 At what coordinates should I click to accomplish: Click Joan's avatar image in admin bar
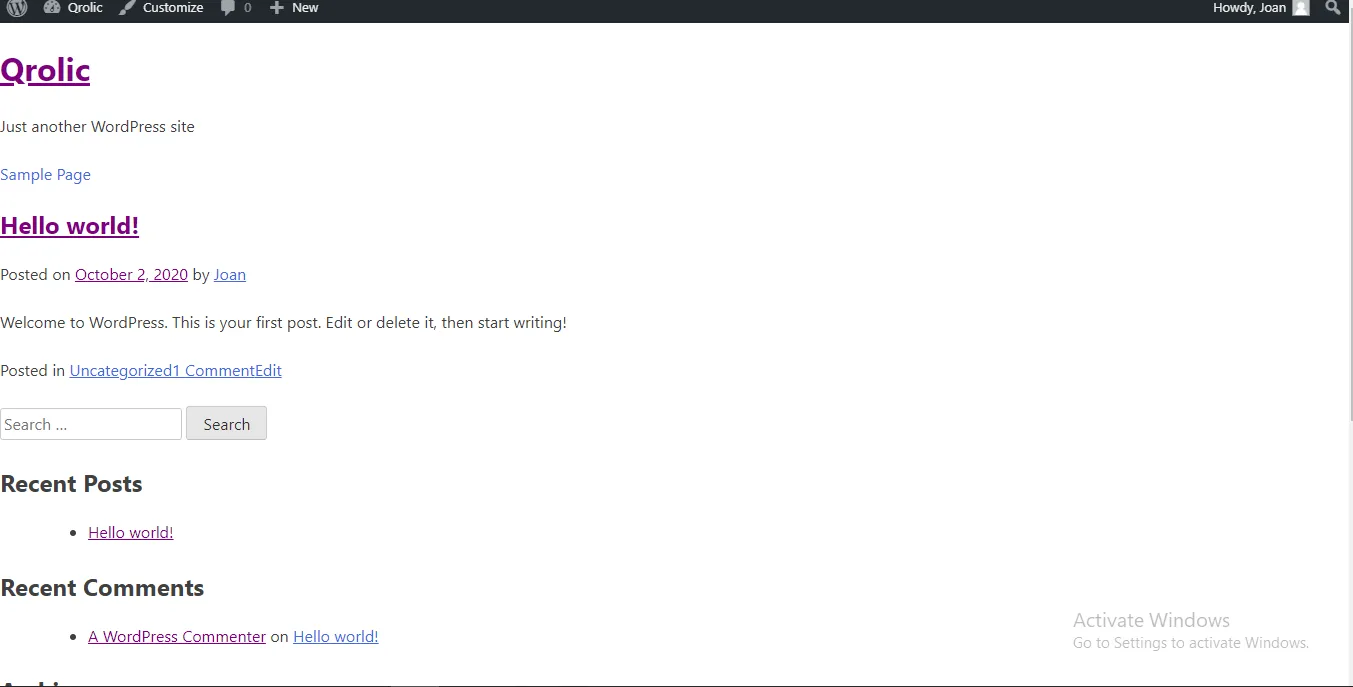1301,9
